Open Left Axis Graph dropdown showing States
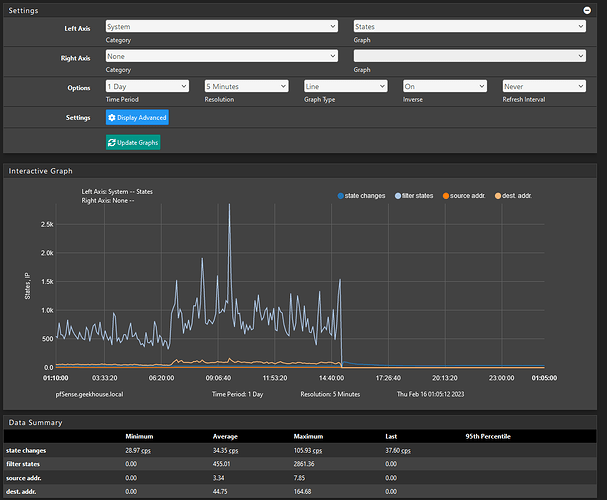 click(469, 27)
